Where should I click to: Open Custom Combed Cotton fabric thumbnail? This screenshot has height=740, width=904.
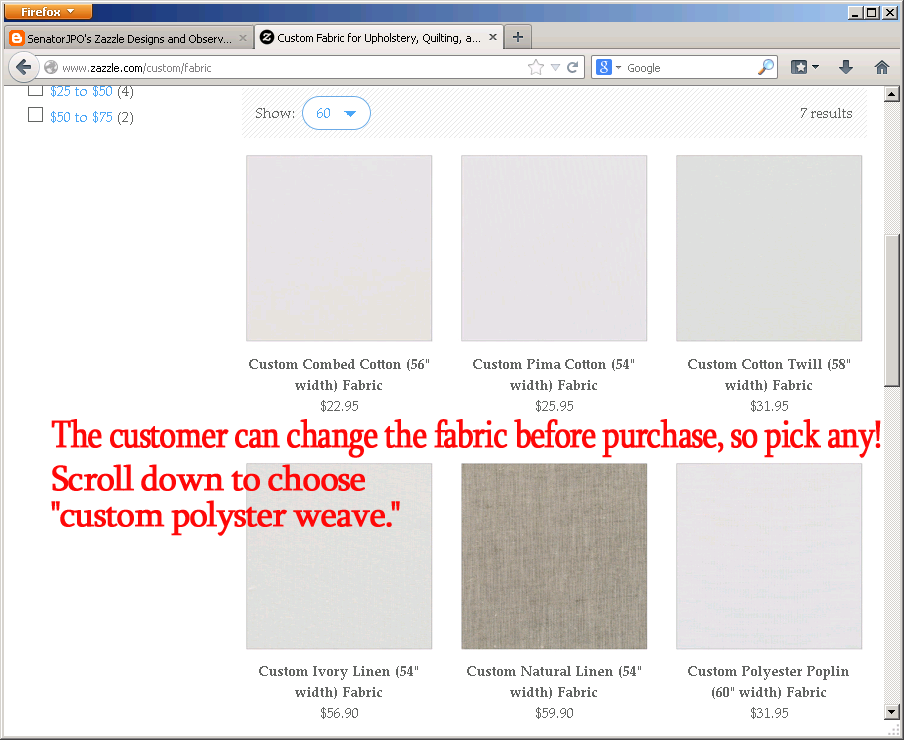click(x=339, y=248)
